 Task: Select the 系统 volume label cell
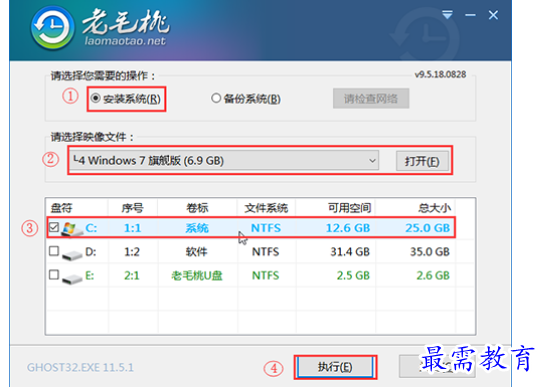(x=197, y=228)
